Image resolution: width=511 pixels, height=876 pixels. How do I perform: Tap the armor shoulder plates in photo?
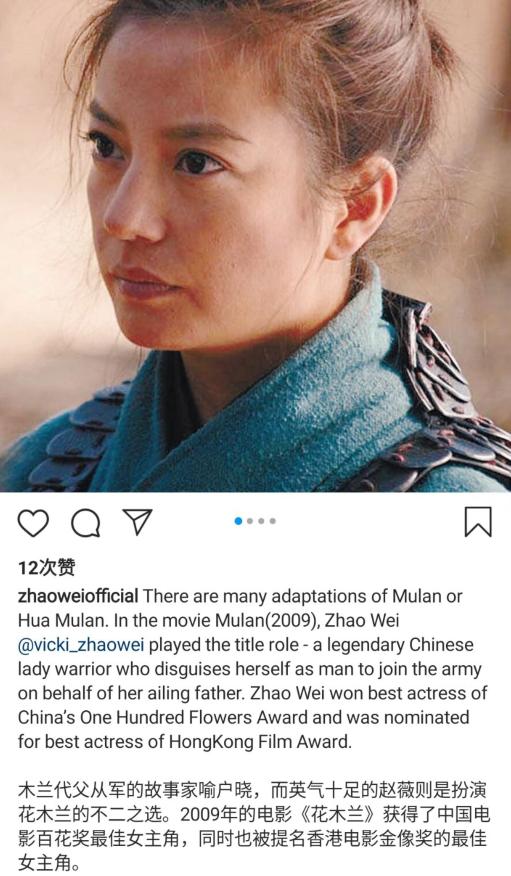[441, 391]
